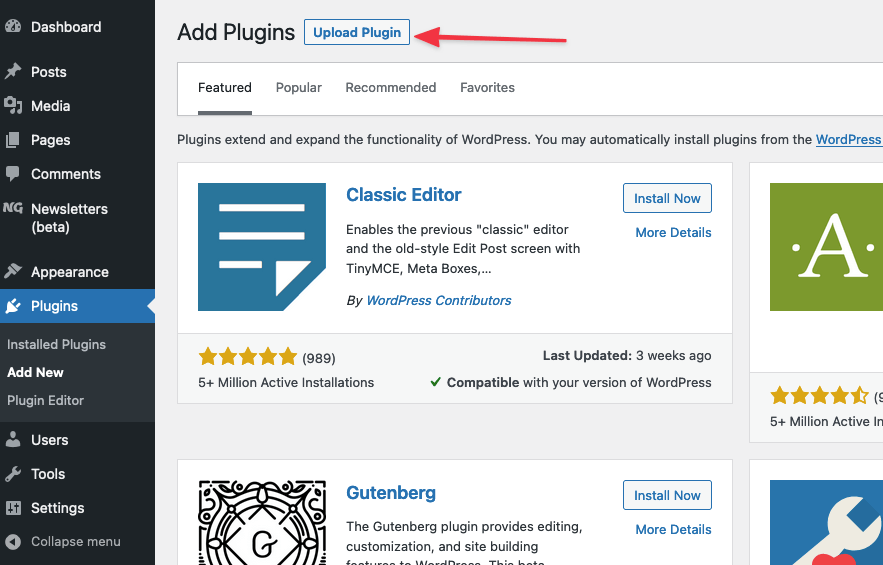Click the Dashboard gauge icon
The height and width of the screenshot is (565, 883).
13,27
